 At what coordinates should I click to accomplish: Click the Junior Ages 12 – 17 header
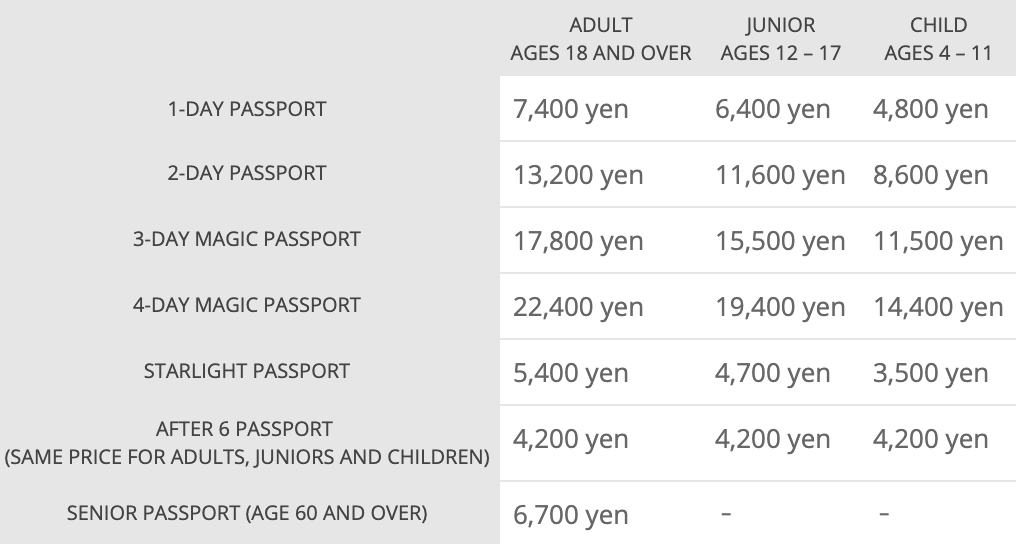pos(781,40)
